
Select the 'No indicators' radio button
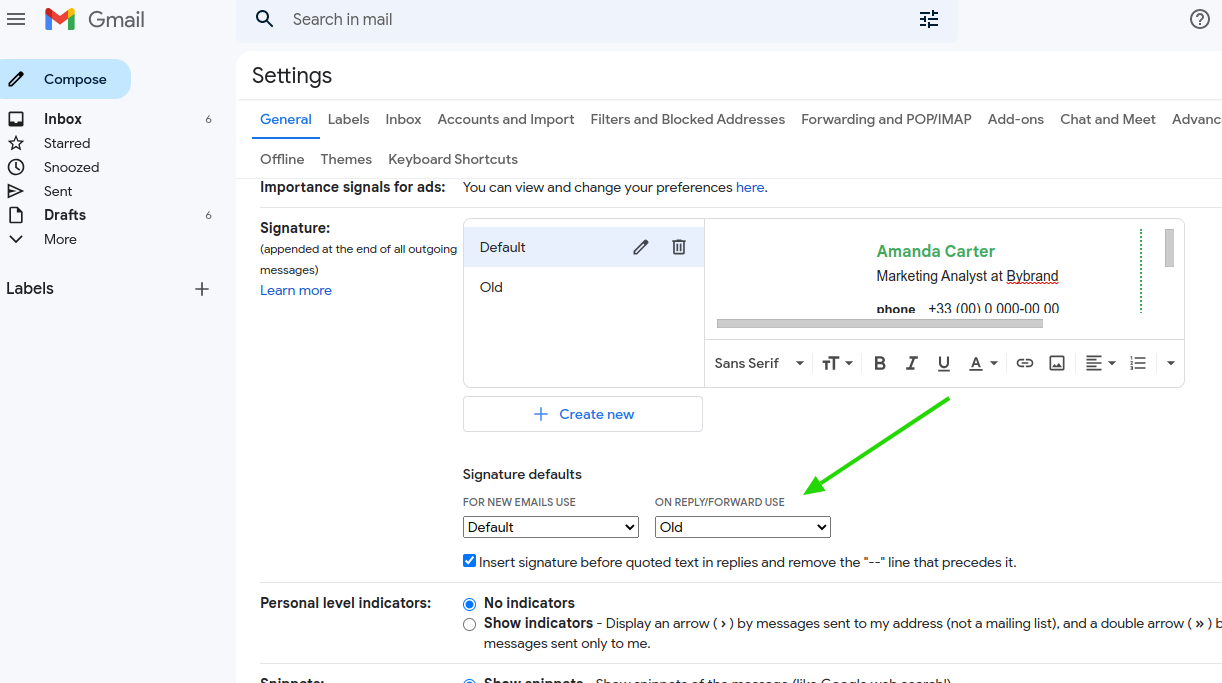coord(469,603)
